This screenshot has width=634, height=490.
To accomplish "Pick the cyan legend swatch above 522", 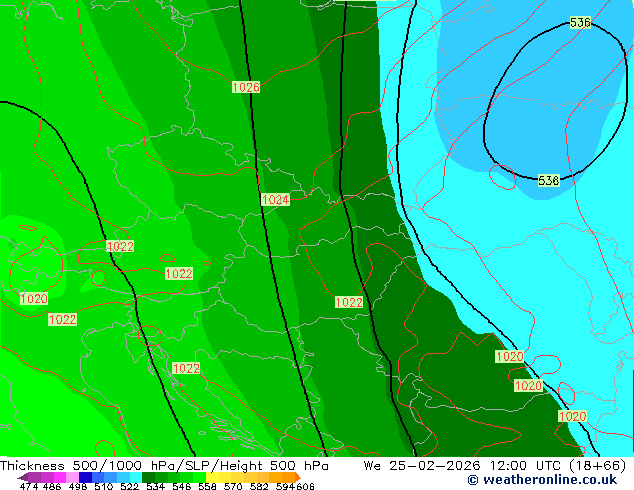I will tap(135, 477).
